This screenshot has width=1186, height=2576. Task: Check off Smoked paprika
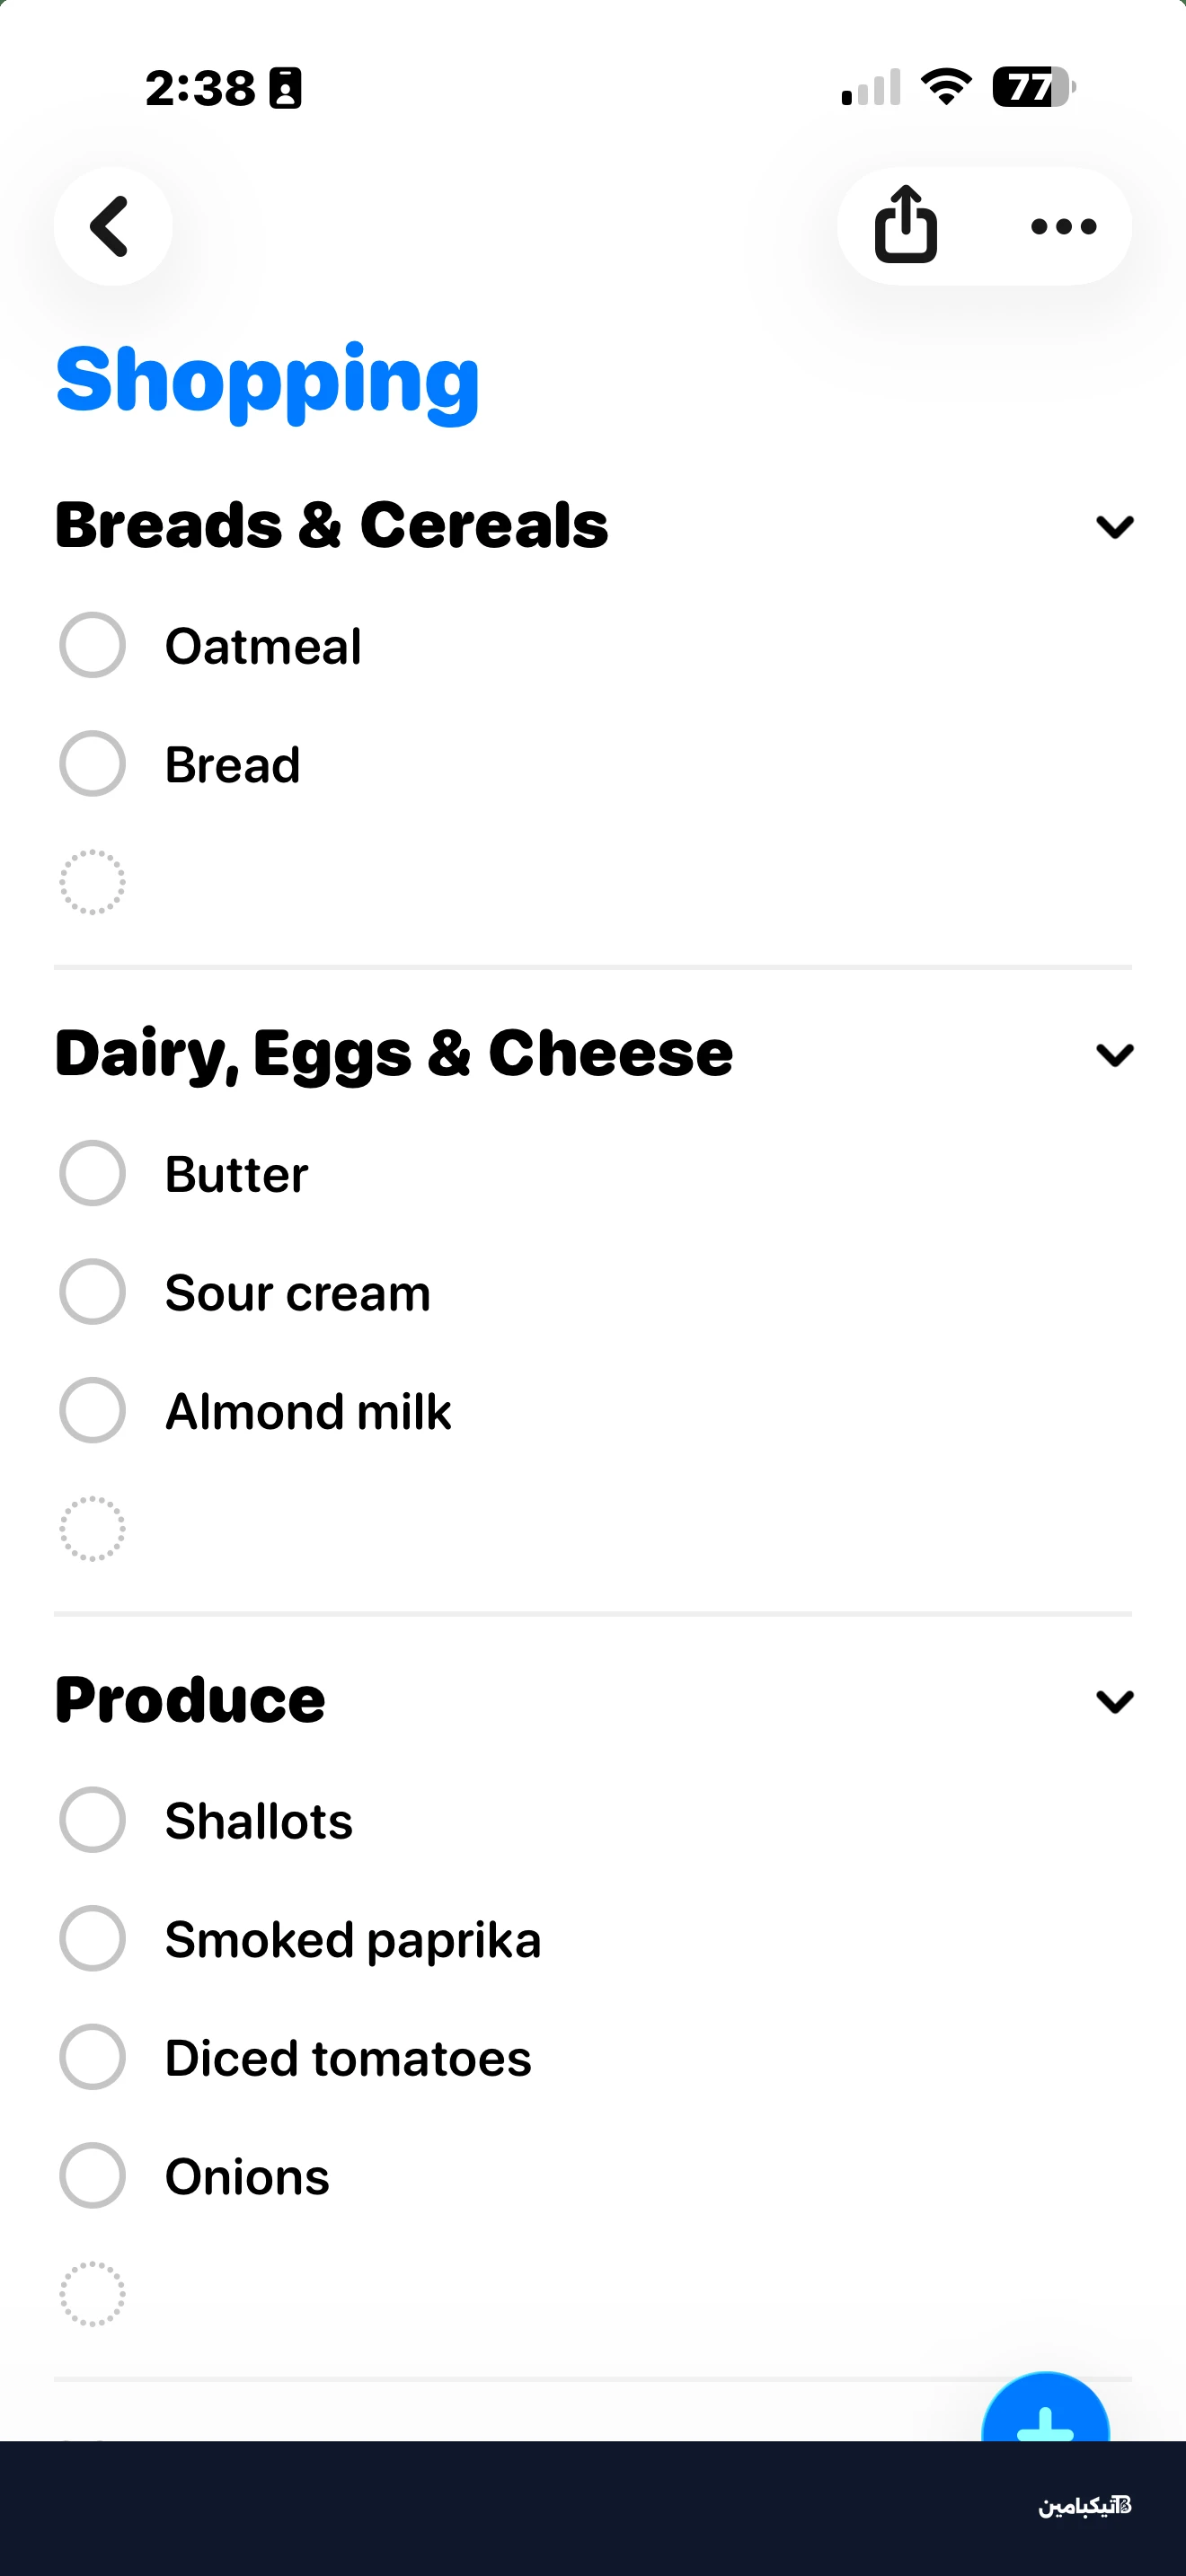pos(92,1939)
